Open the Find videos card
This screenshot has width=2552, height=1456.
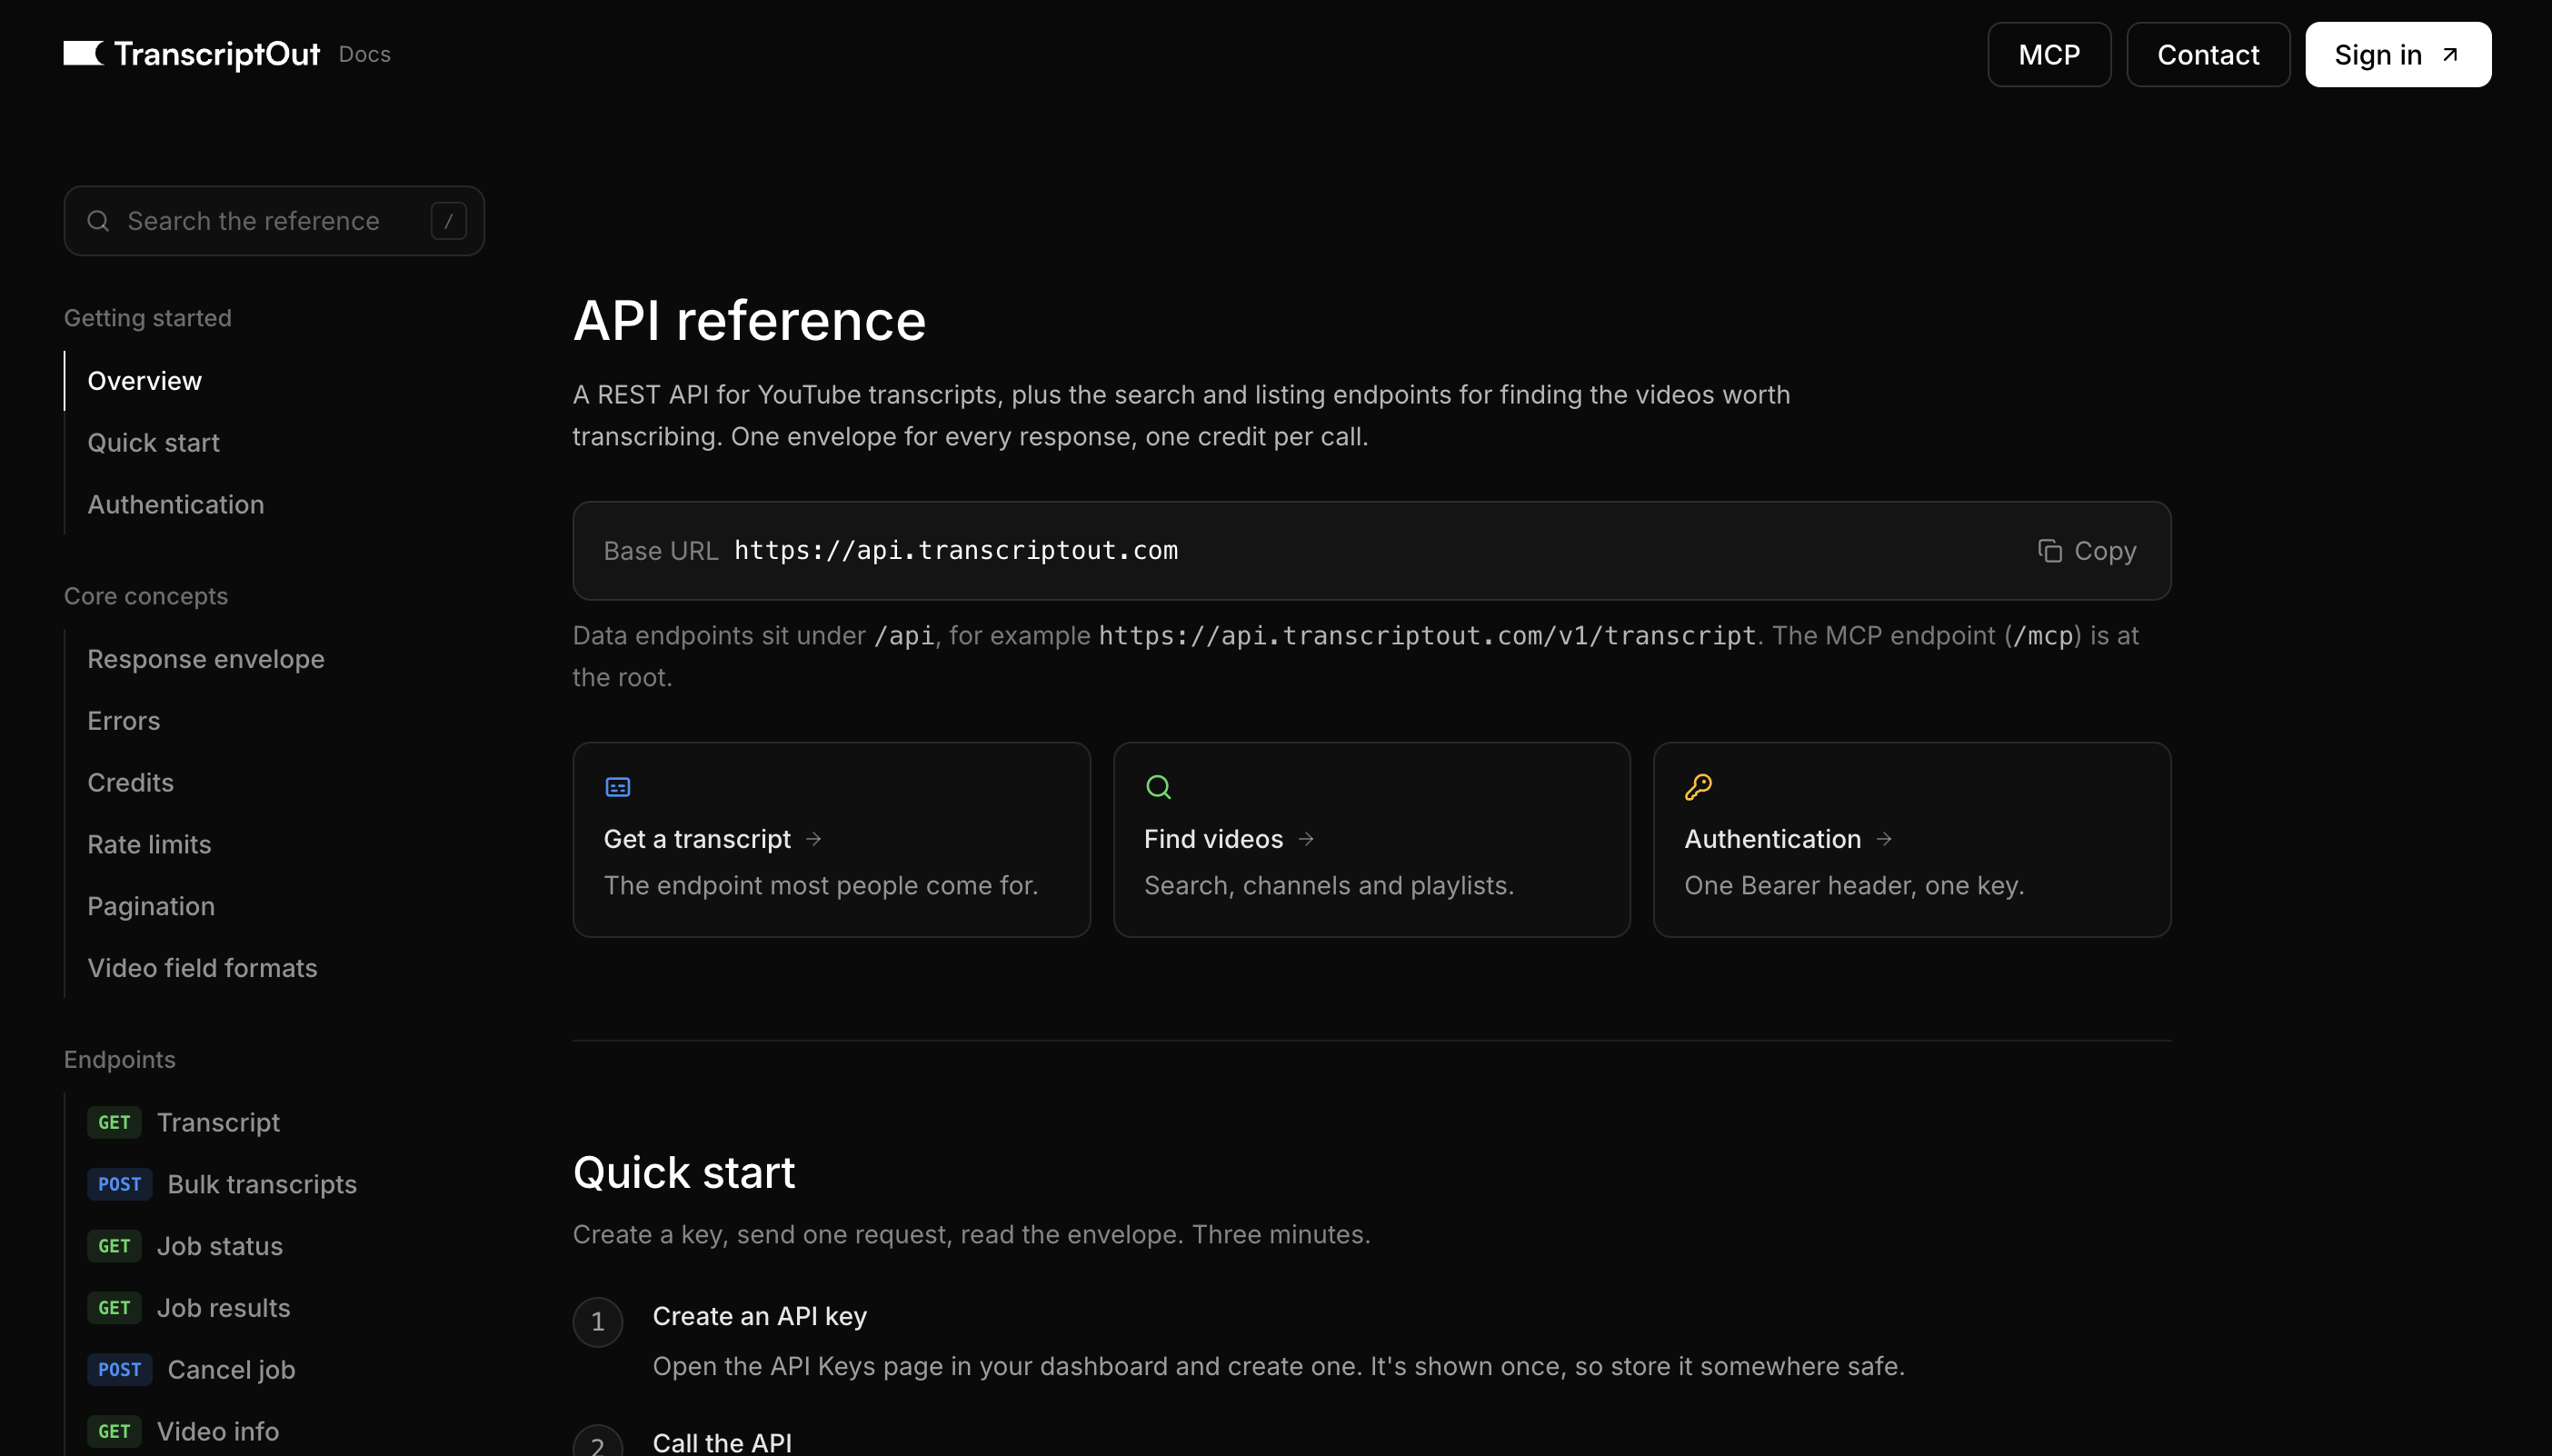pos(1371,839)
